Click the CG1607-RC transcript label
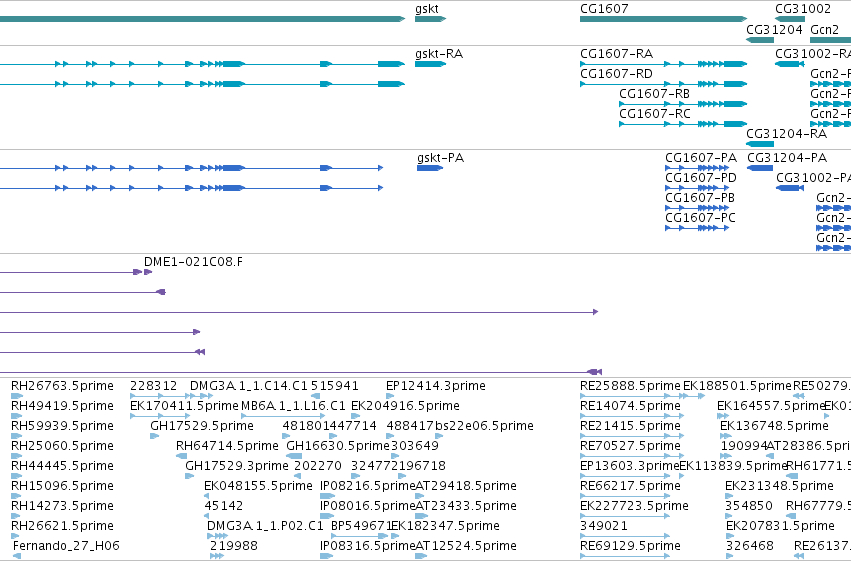 [x=655, y=114]
